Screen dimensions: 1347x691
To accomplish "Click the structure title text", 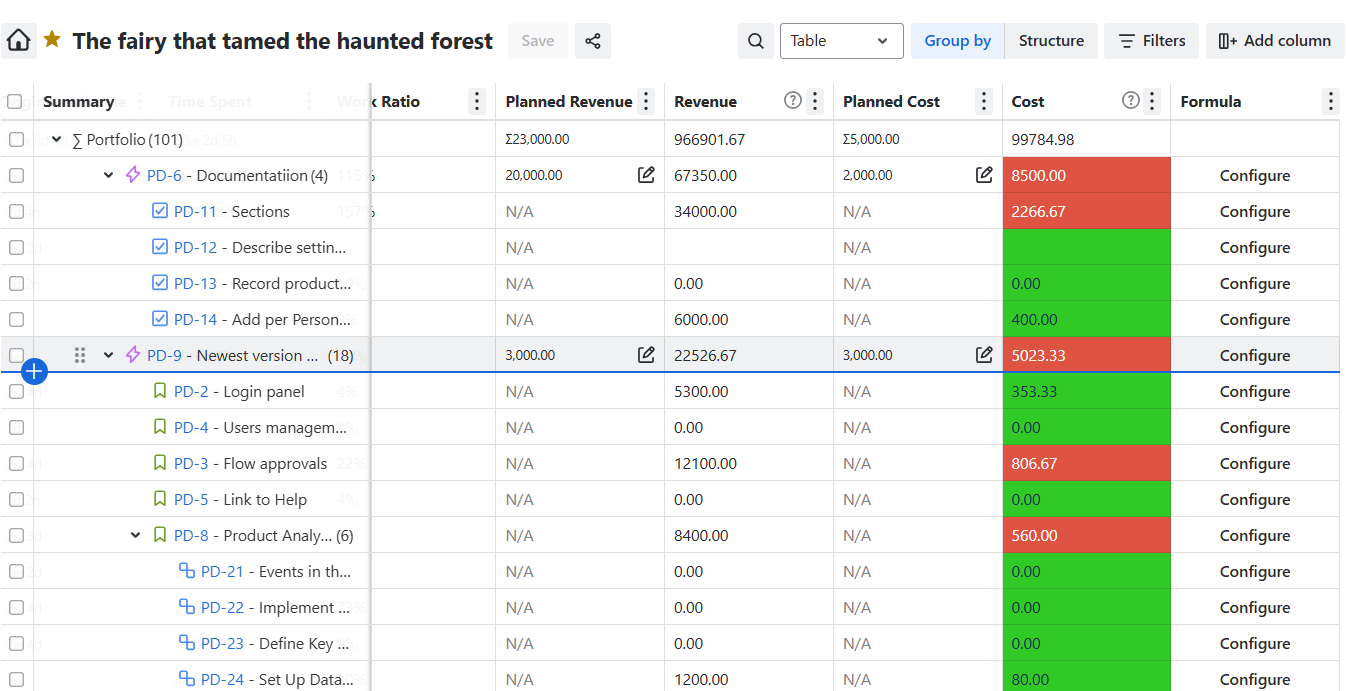I will tap(282, 41).
